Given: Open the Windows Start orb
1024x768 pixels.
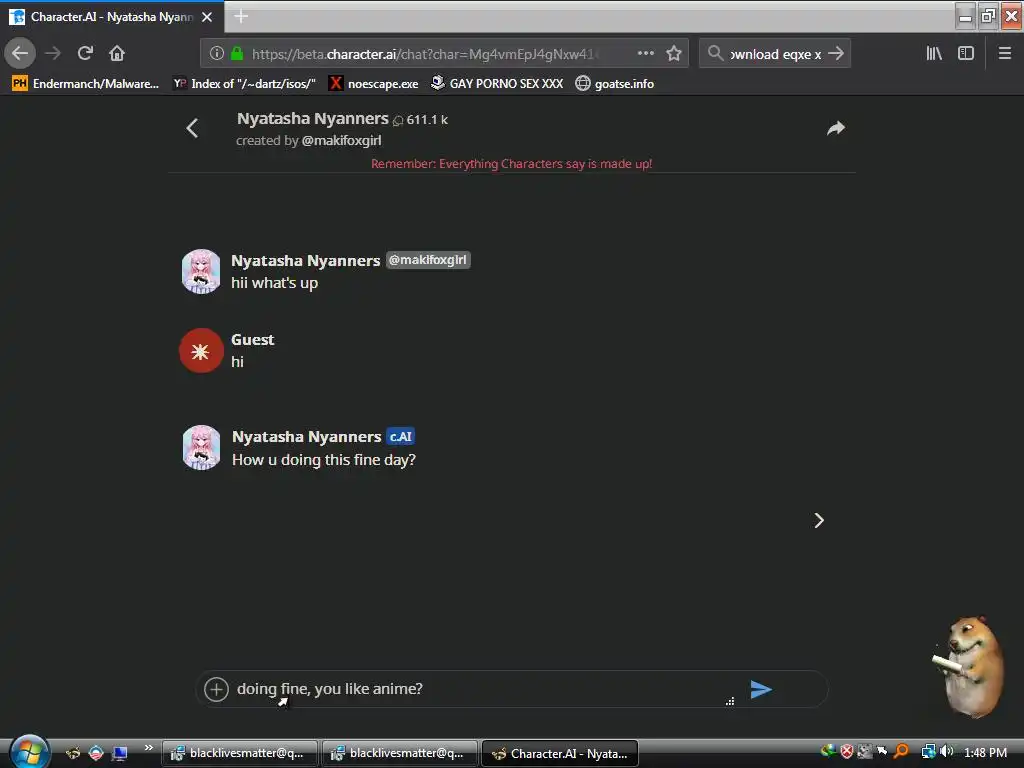Looking at the screenshot, I should click(29, 752).
